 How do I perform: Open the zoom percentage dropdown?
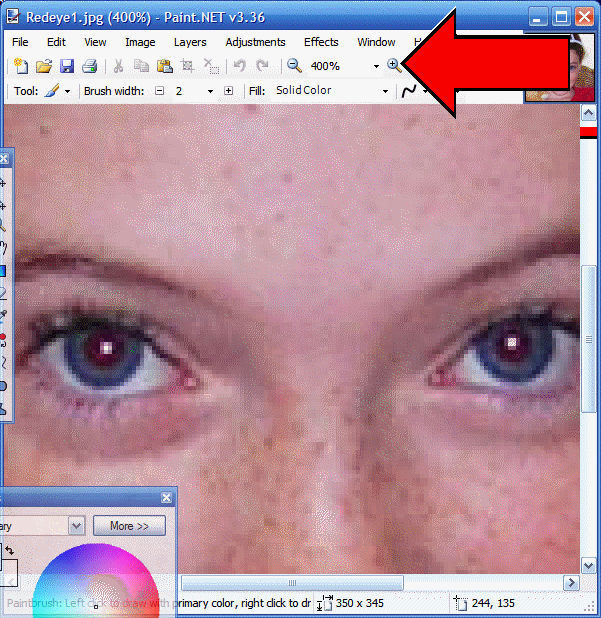pyautogui.click(x=376, y=67)
